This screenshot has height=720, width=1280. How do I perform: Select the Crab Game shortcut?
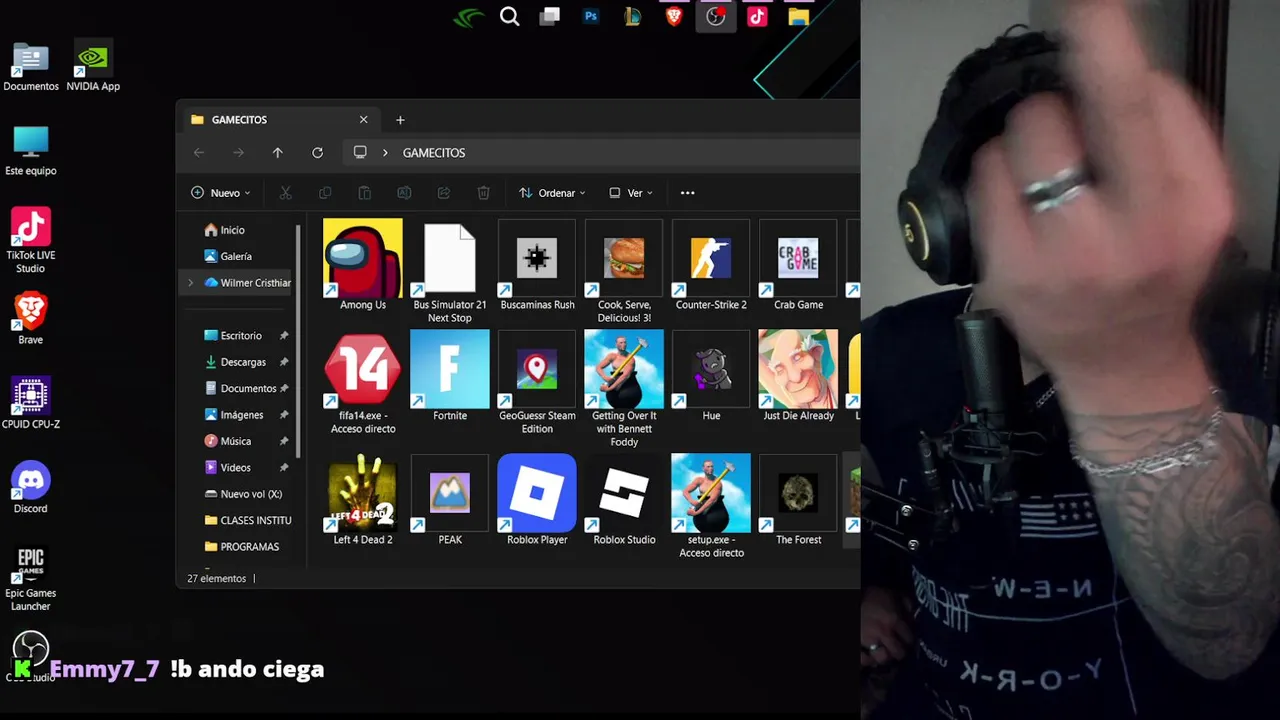point(798,263)
